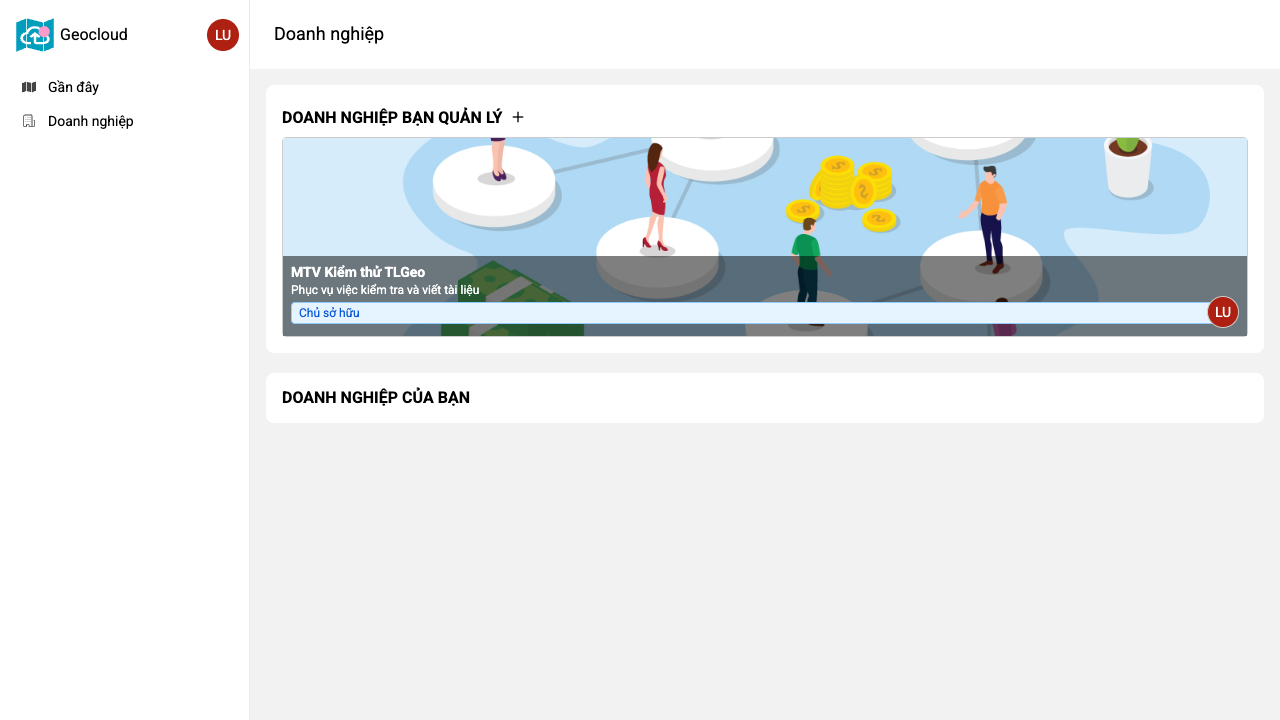1280x720 pixels.
Task: Click the Geocloud app name text
Action: (94, 35)
